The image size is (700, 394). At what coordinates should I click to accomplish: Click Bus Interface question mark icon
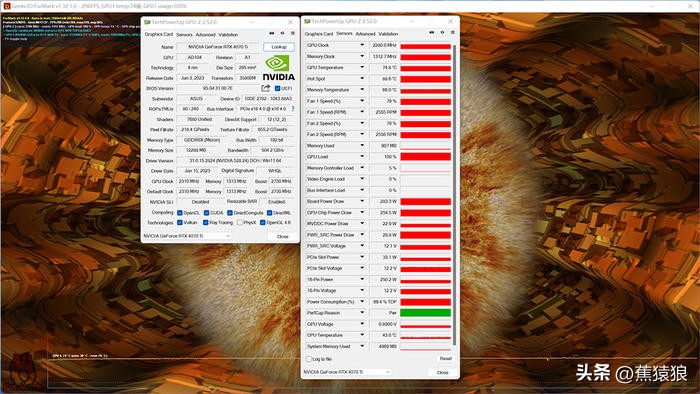(x=293, y=108)
